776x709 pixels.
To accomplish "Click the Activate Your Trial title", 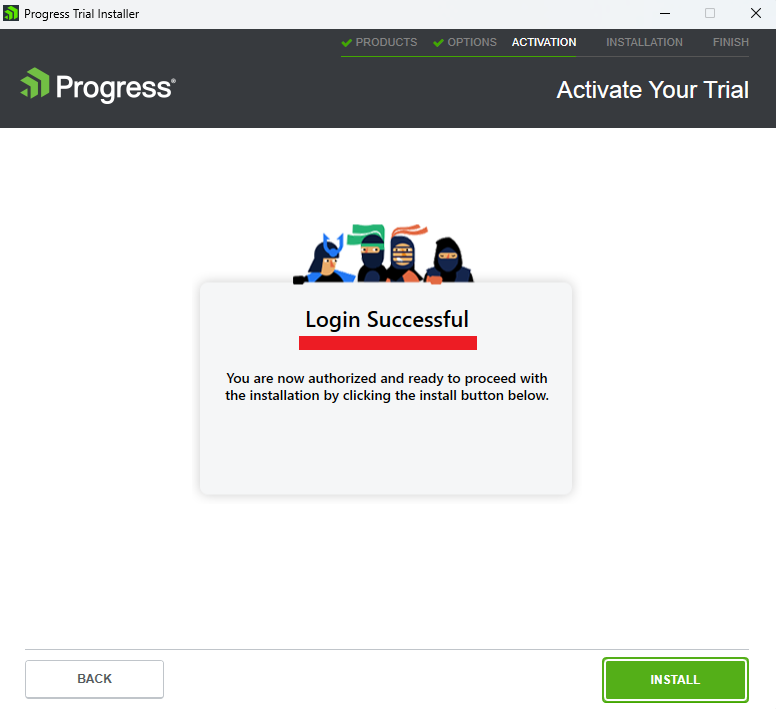I will coord(652,90).
